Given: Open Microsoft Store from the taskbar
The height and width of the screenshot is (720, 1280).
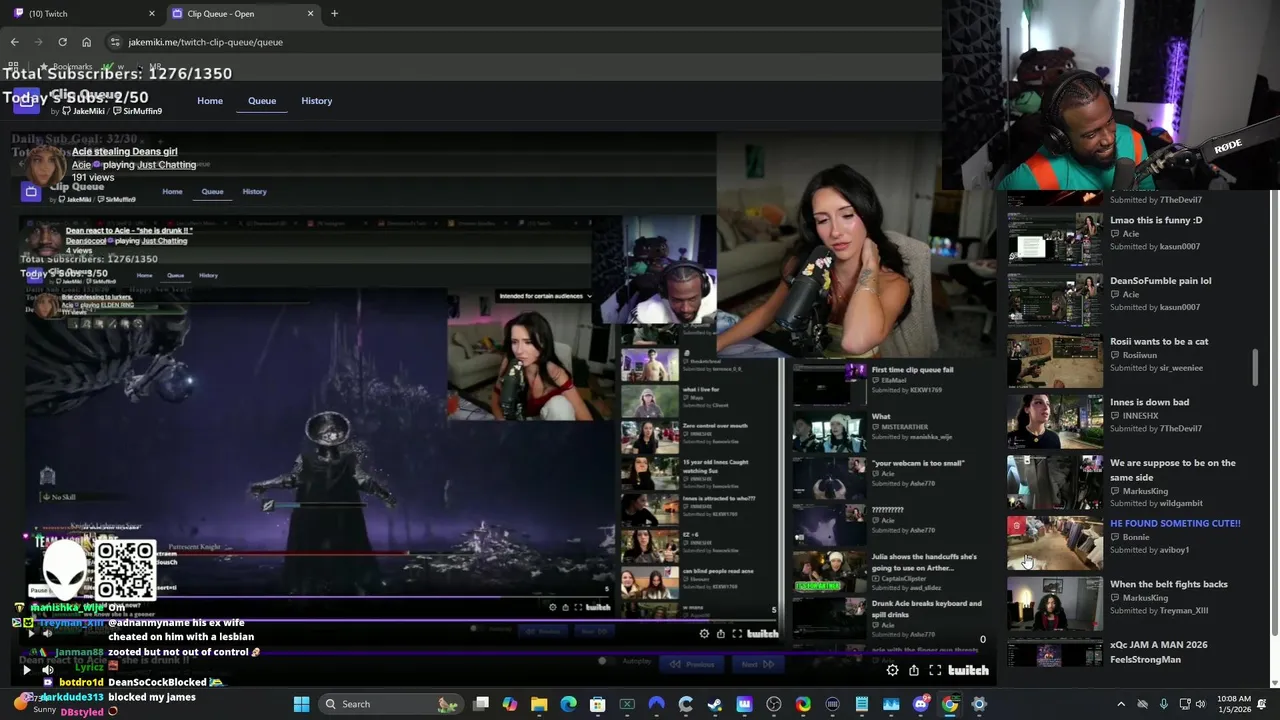Looking at the screenshot, I should click(597, 704).
